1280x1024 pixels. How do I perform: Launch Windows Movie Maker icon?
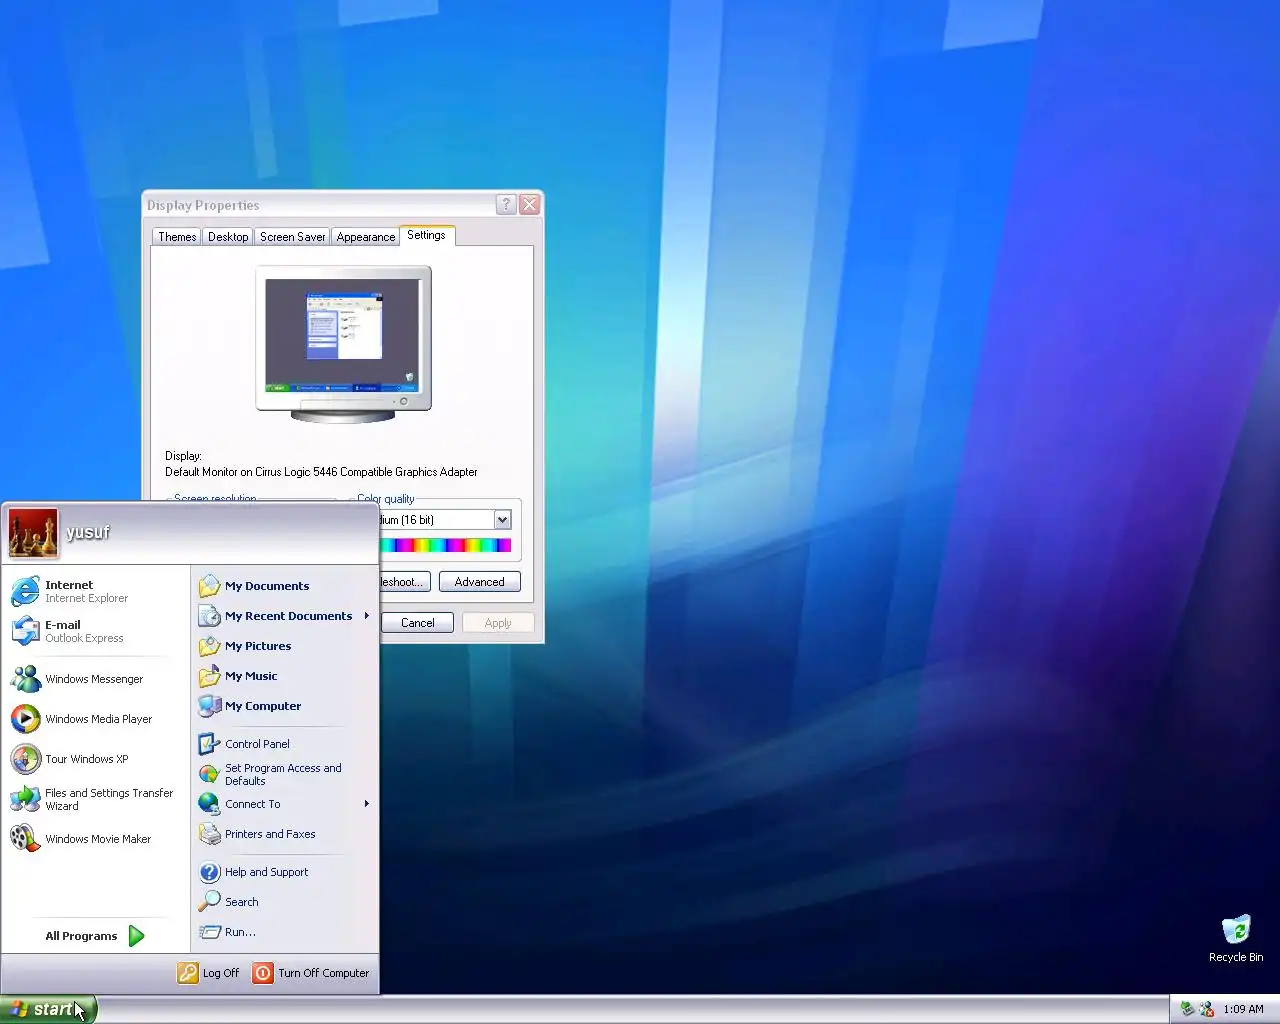(25, 839)
